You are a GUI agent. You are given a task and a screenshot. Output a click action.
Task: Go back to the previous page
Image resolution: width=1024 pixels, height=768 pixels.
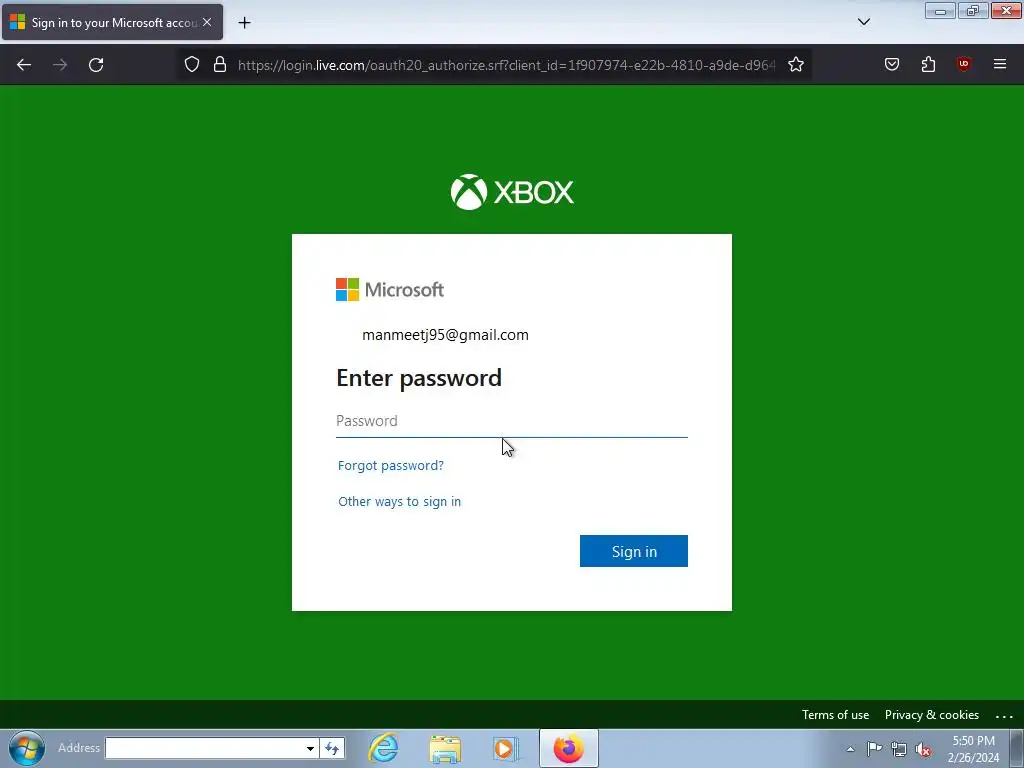click(x=24, y=65)
